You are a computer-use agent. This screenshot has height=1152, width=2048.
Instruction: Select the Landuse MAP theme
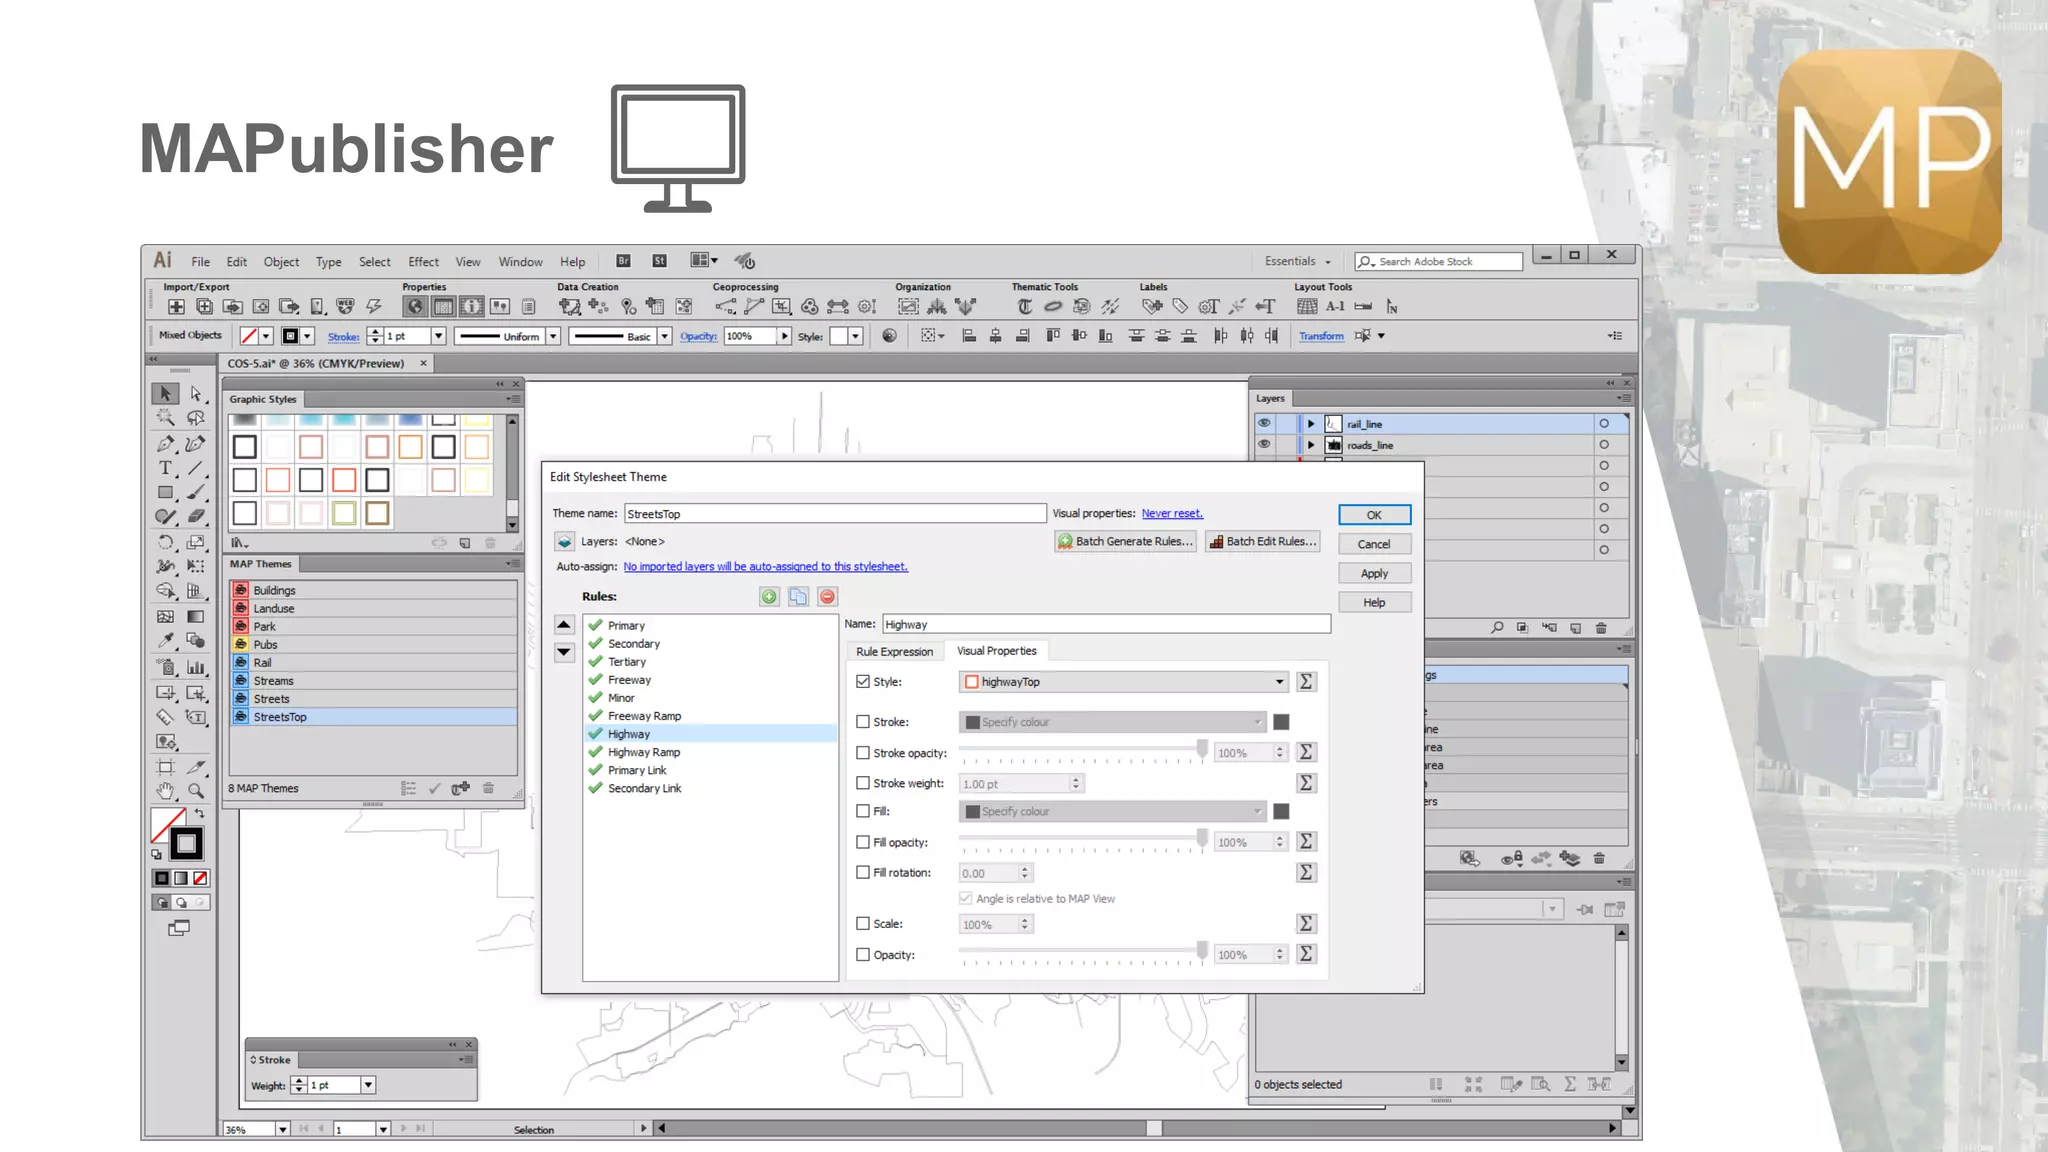[x=374, y=608]
